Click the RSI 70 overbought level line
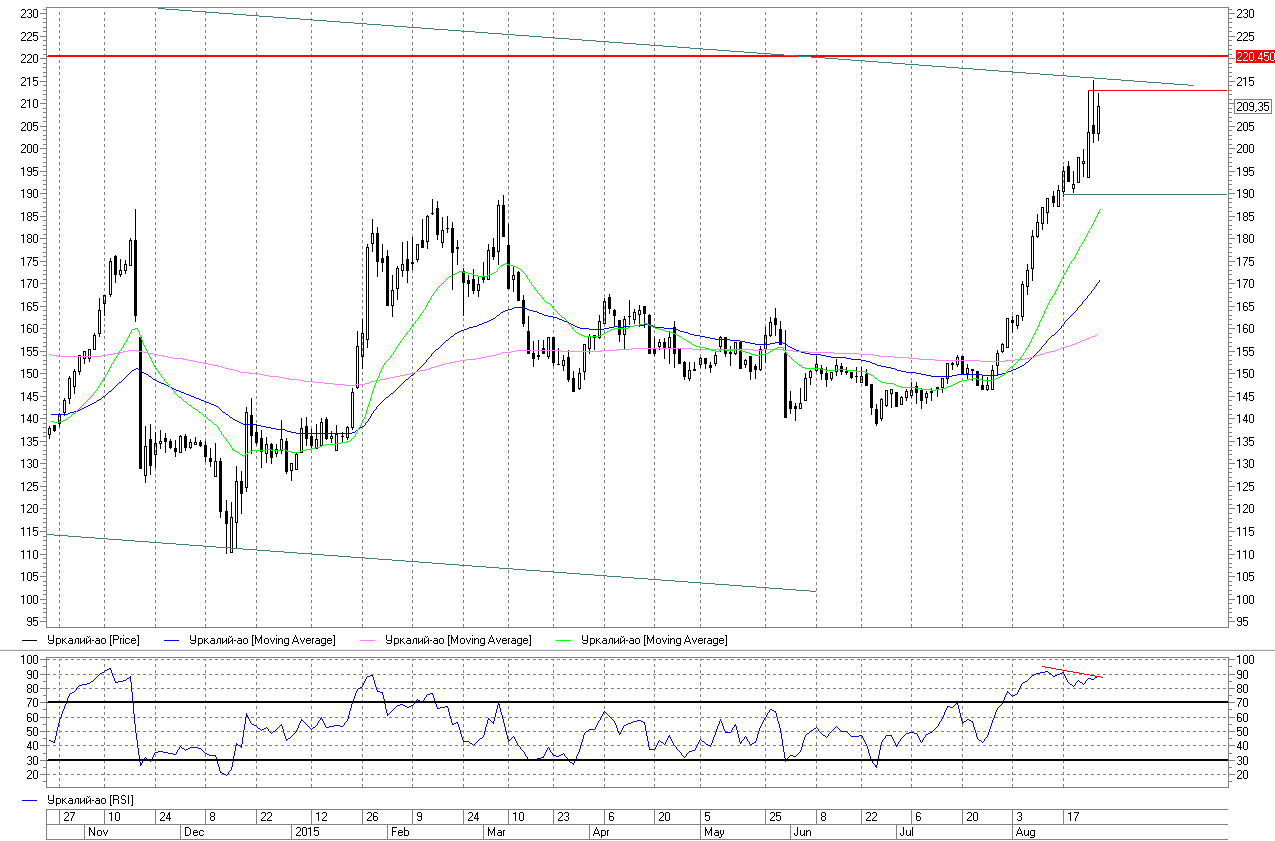 600,702
